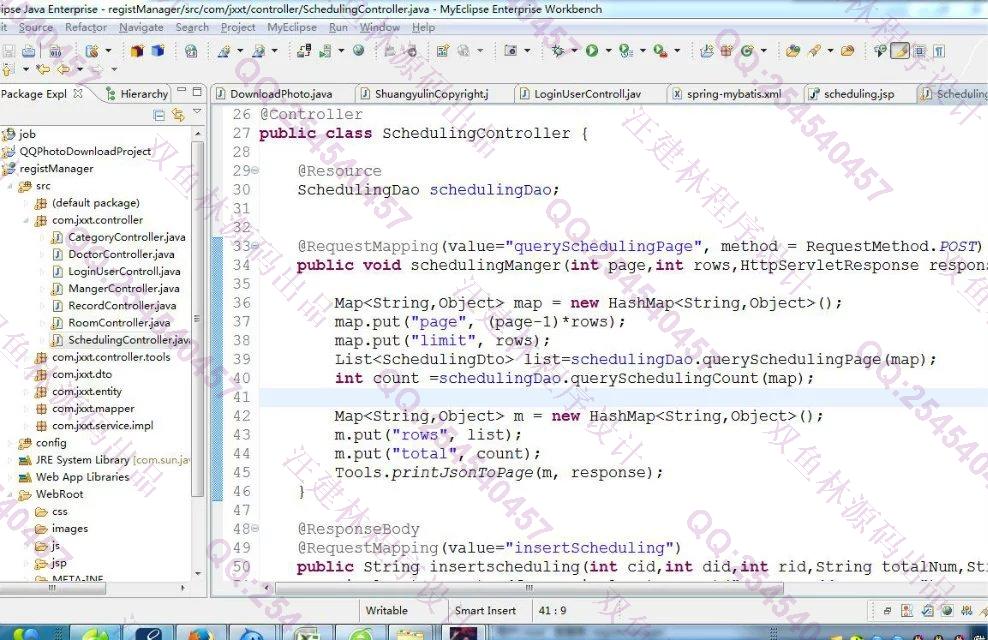
Task: Click the blue New Java Class cube icon
Action: tap(158, 51)
